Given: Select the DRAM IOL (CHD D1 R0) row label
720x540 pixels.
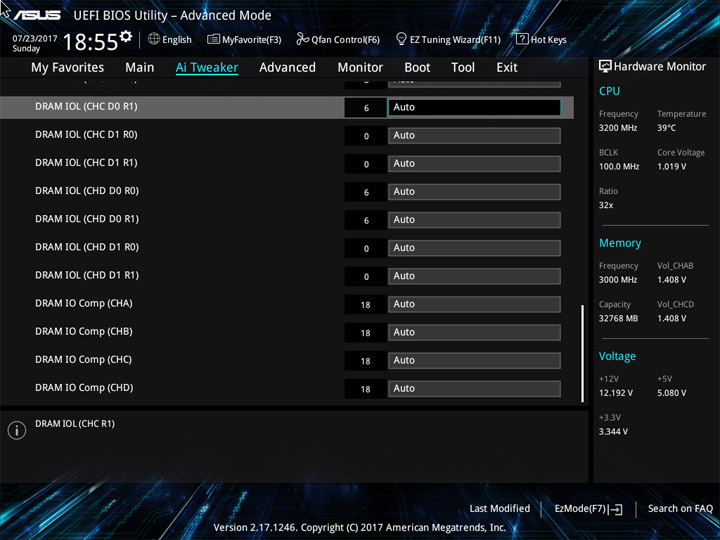Looking at the screenshot, I should click(x=87, y=247).
